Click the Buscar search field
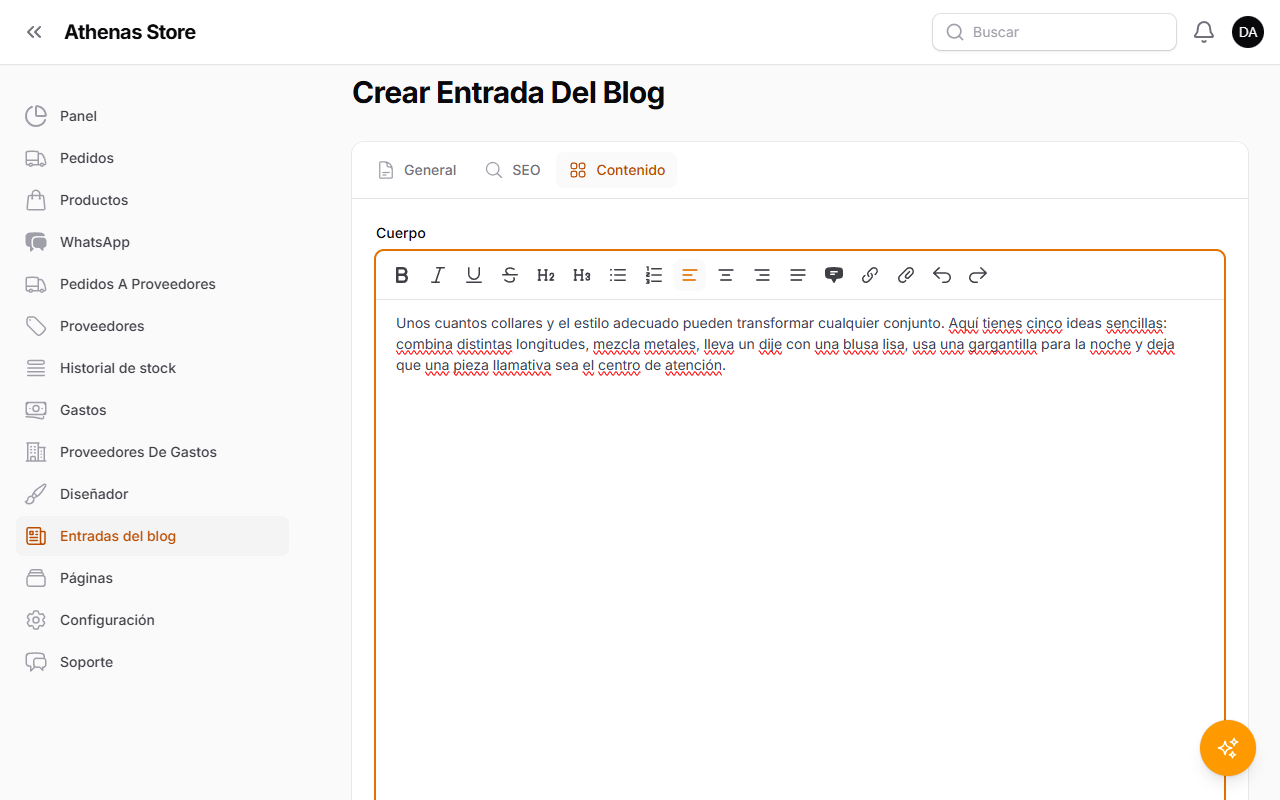The width and height of the screenshot is (1280, 800). (1054, 32)
